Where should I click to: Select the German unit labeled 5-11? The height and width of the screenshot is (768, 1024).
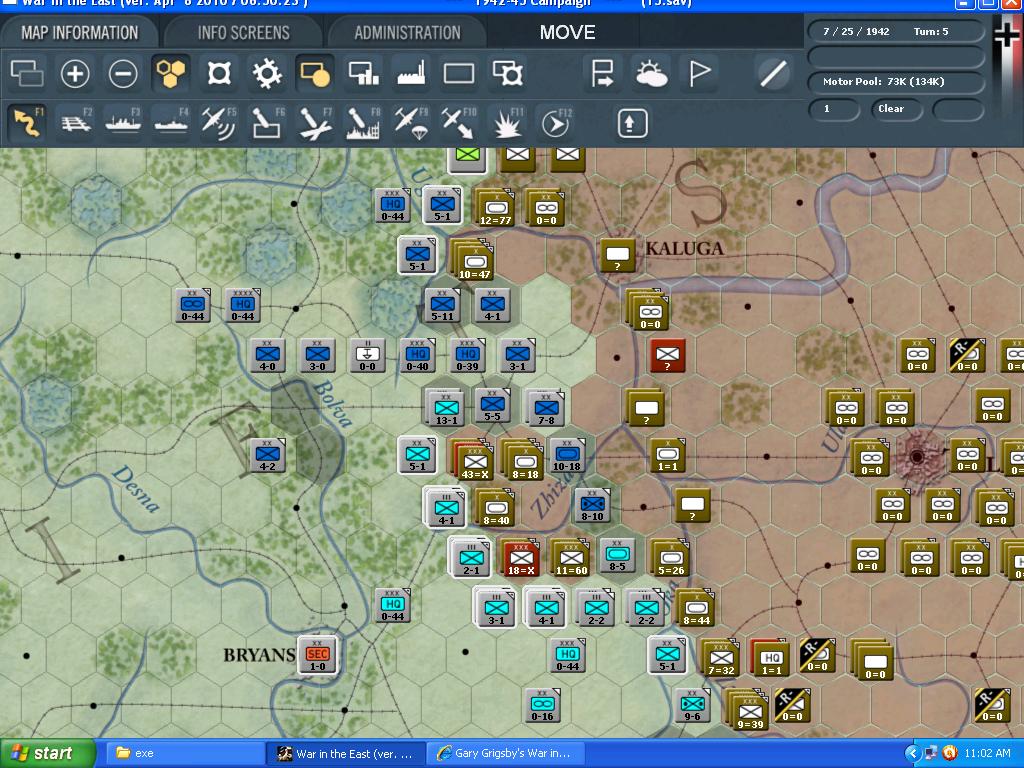click(442, 306)
